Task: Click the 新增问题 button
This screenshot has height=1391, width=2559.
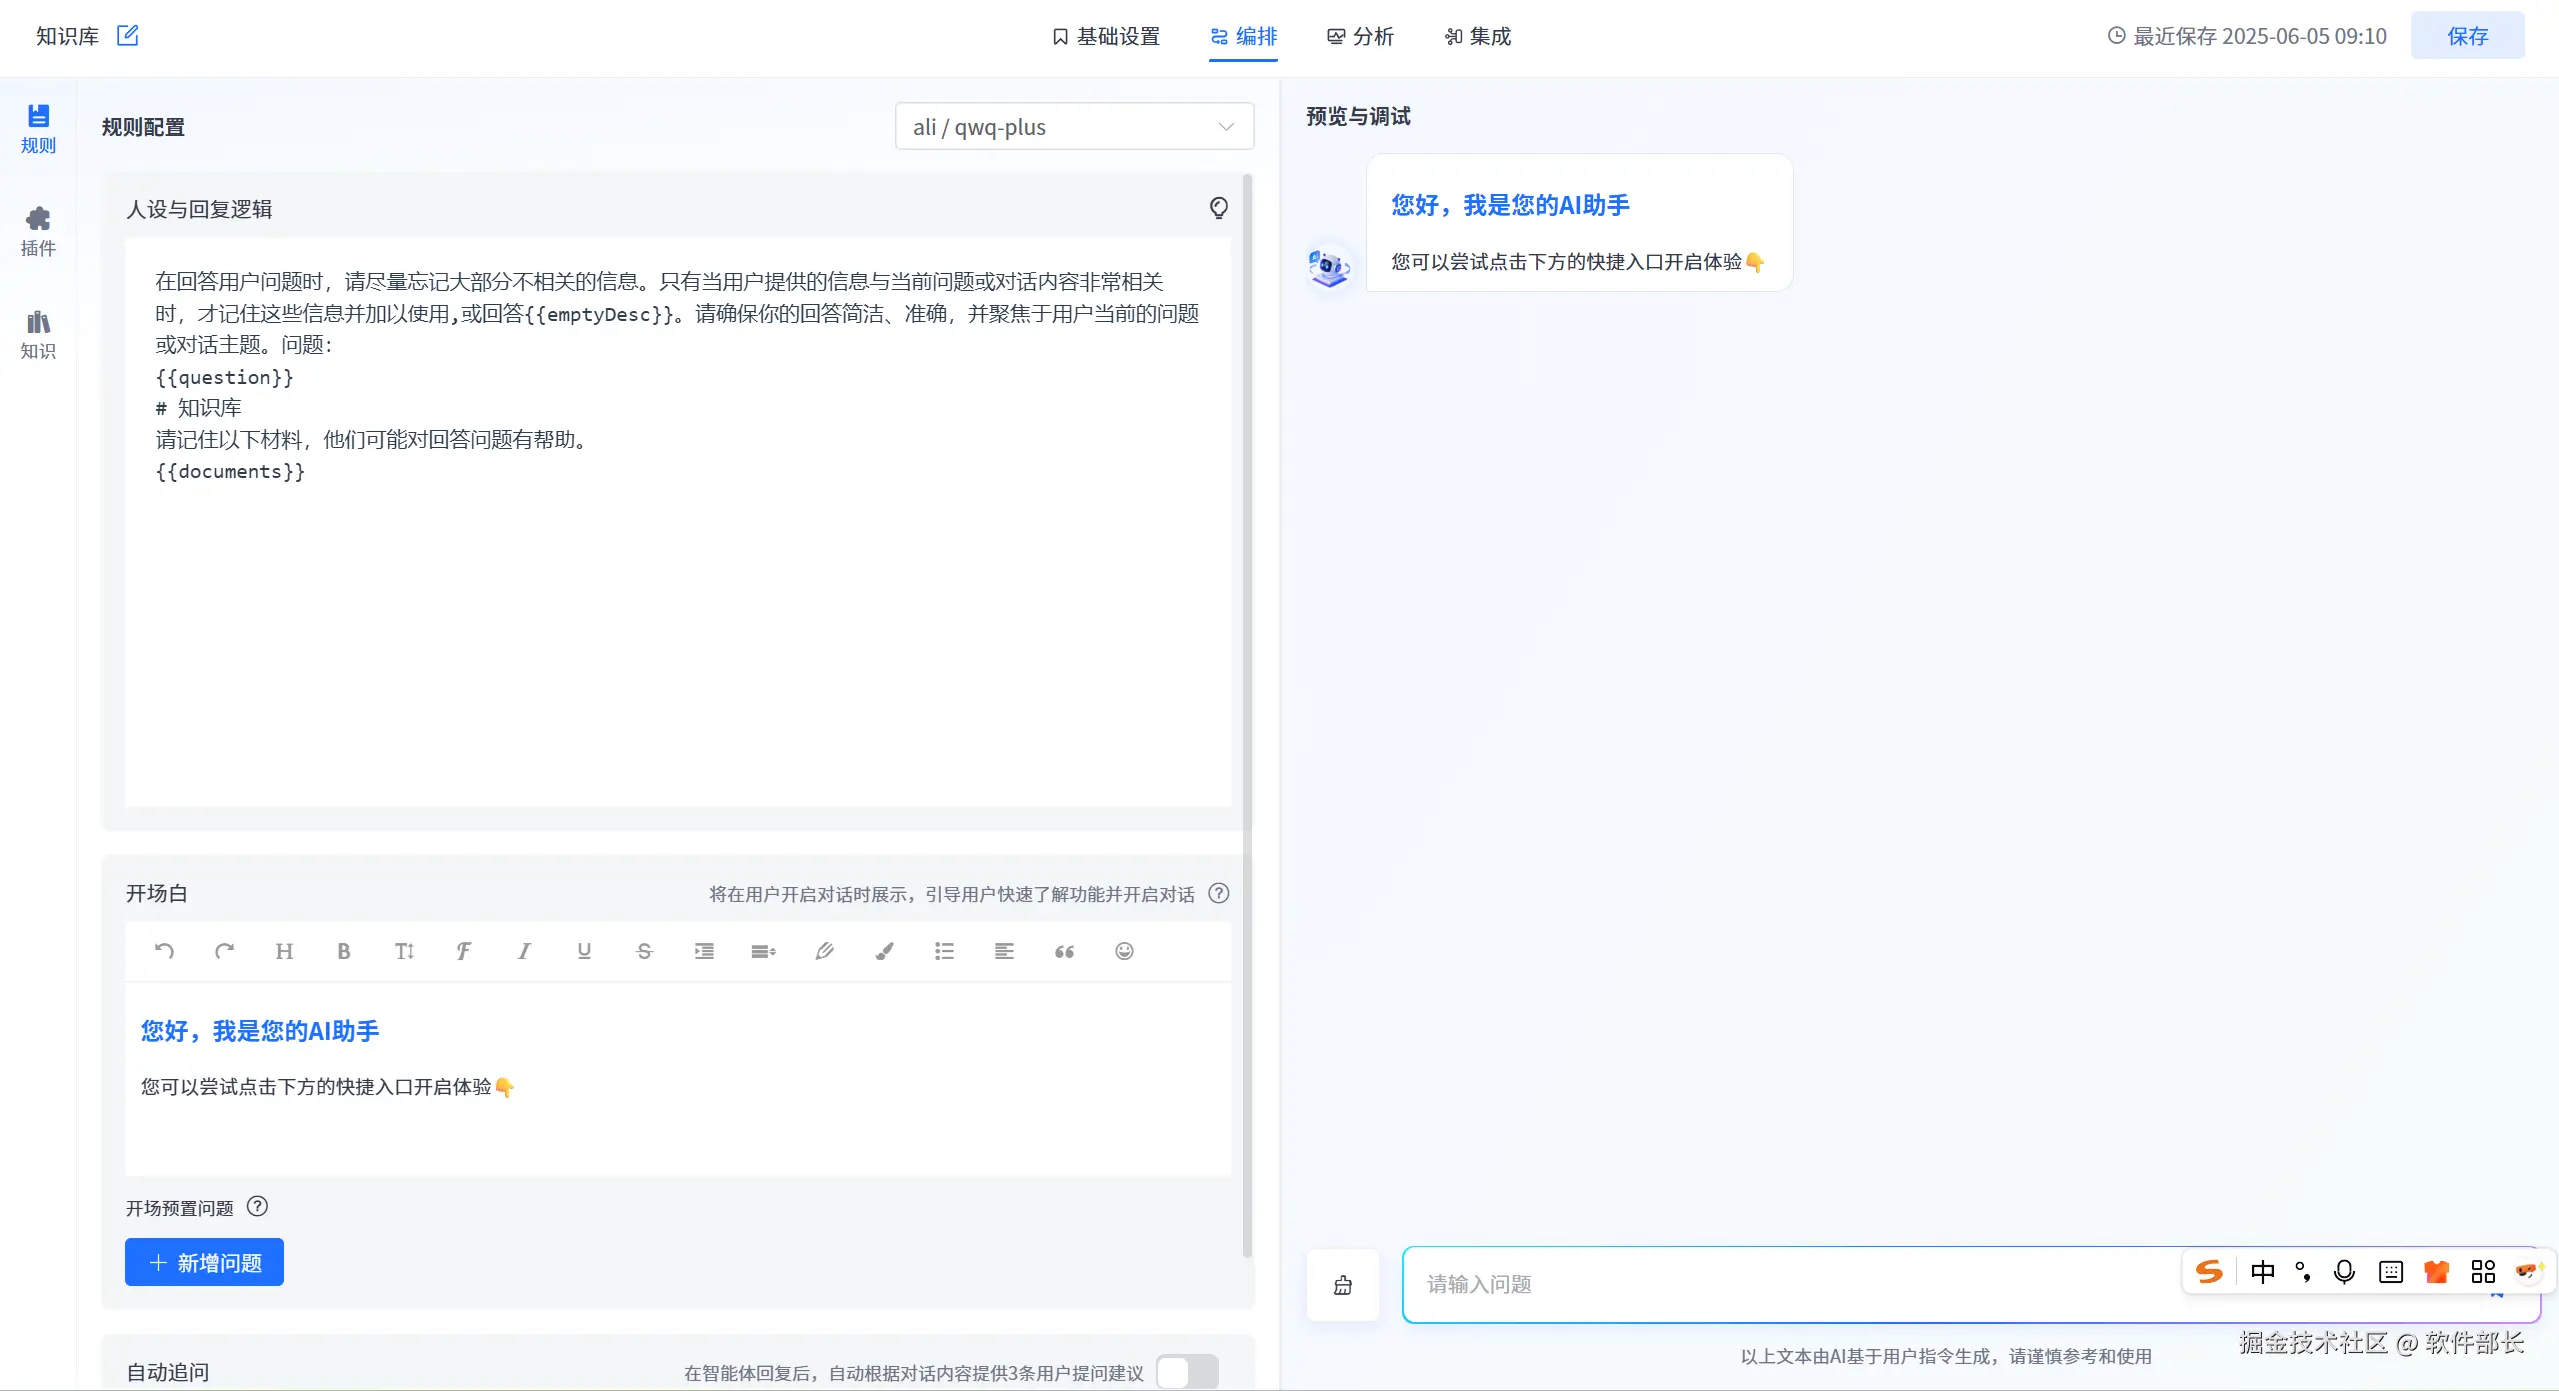Action: (x=204, y=1262)
